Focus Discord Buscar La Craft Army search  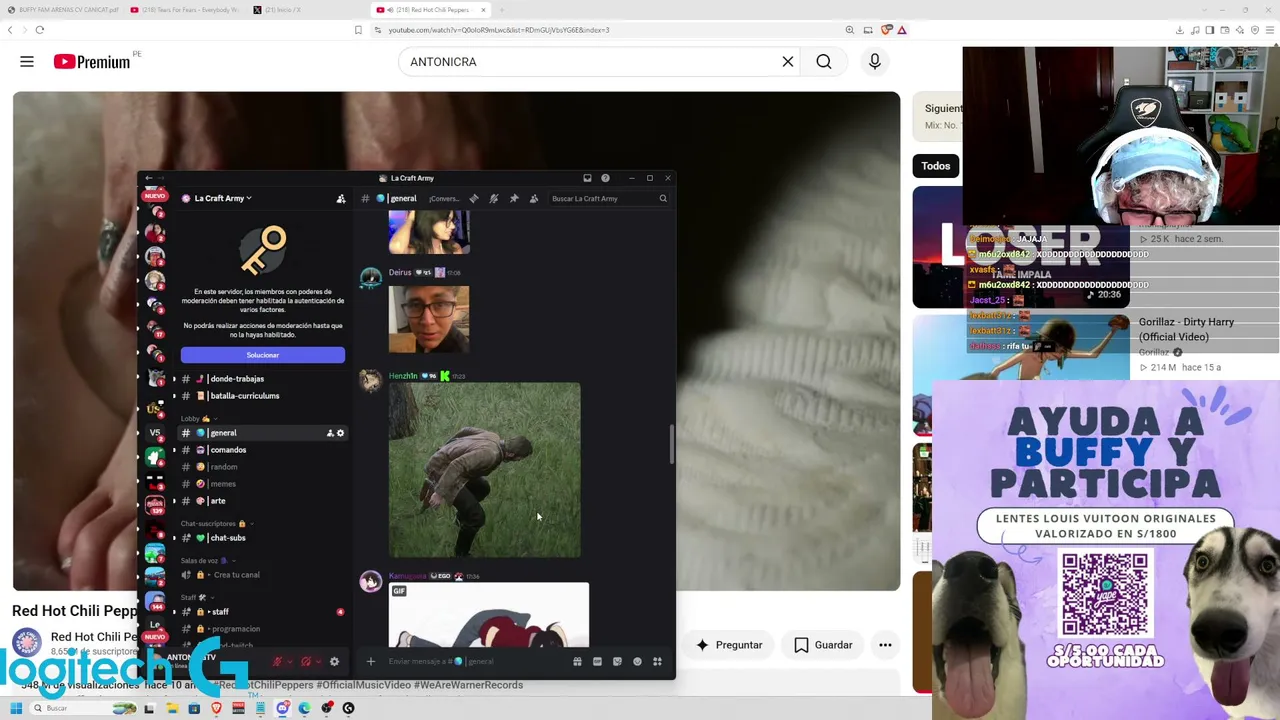click(x=608, y=198)
